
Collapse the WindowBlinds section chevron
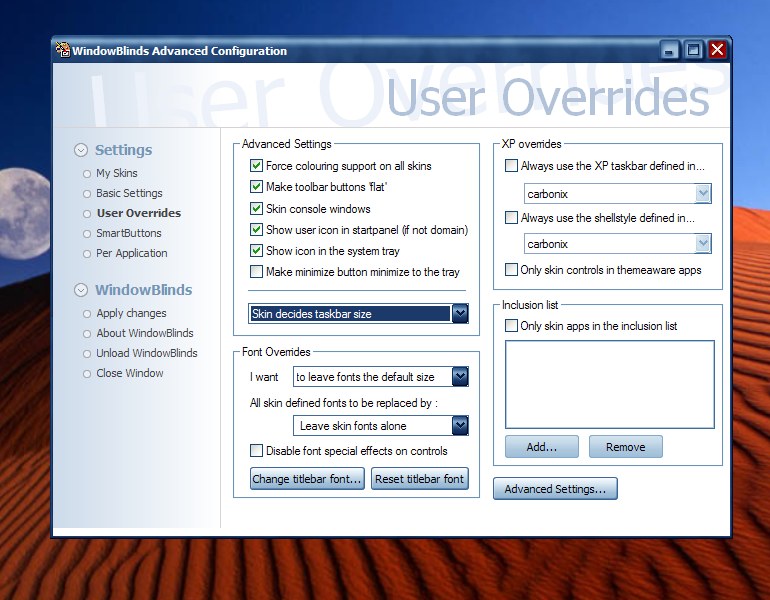click(81, 290)
